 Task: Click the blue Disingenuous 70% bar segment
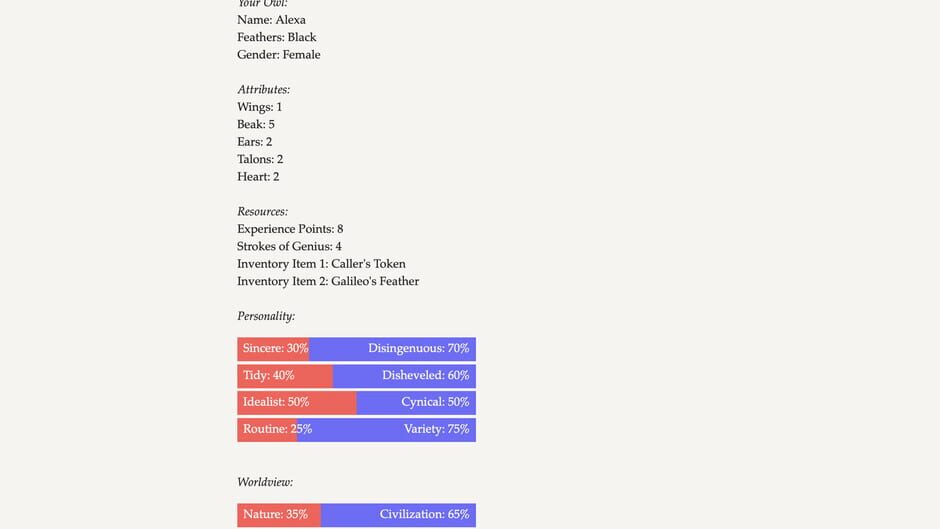click(x=392, y=349)
